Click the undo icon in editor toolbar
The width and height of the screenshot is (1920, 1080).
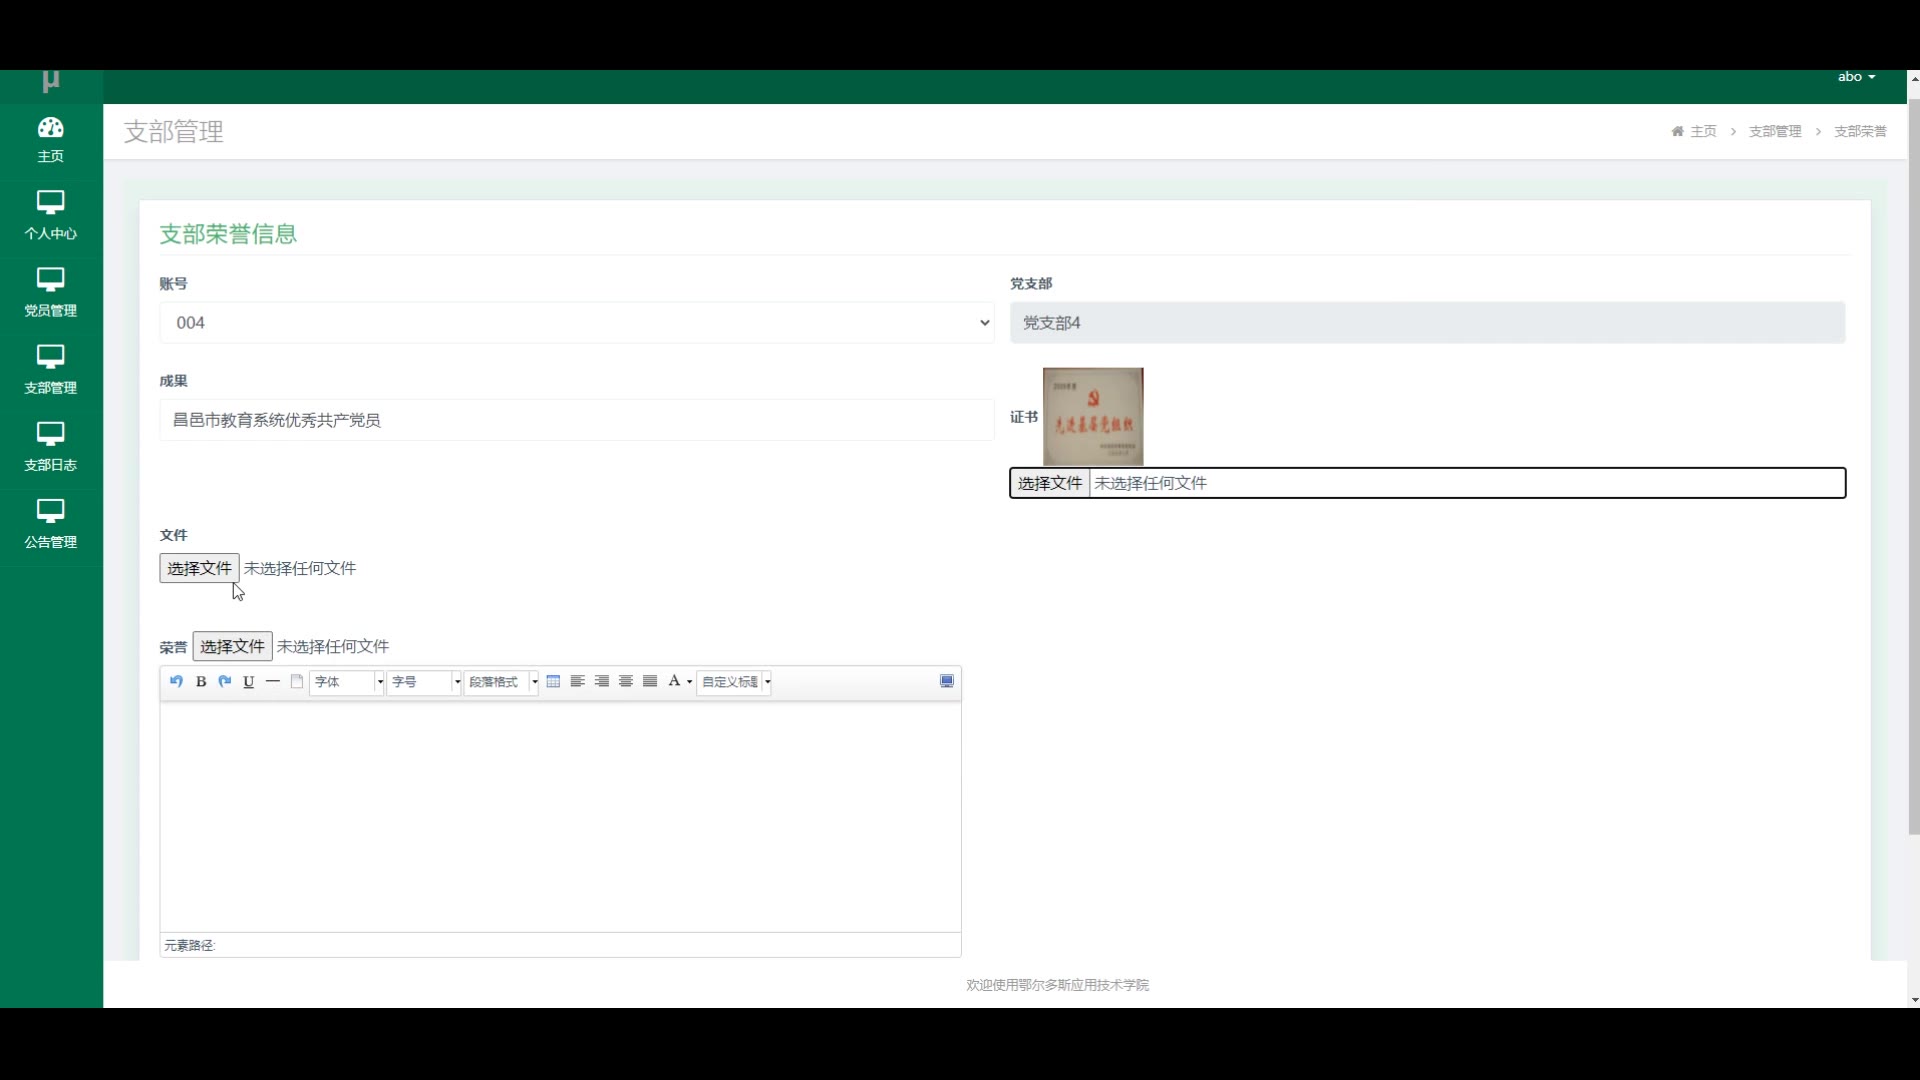click(176, 682)
